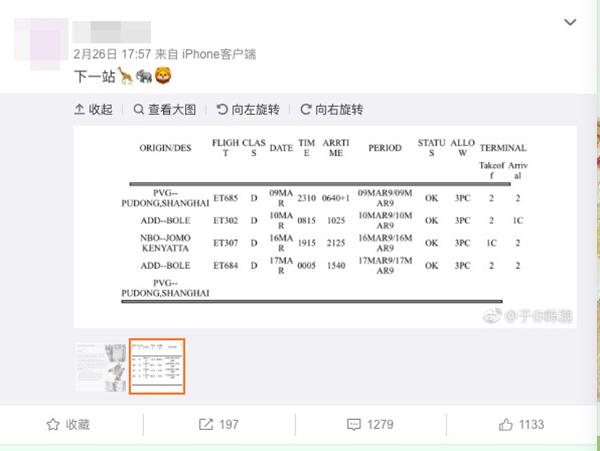This screenshot has height=451, width=600.
Task: Click the iPhone客户端 source link
Action: coord(219,54)
